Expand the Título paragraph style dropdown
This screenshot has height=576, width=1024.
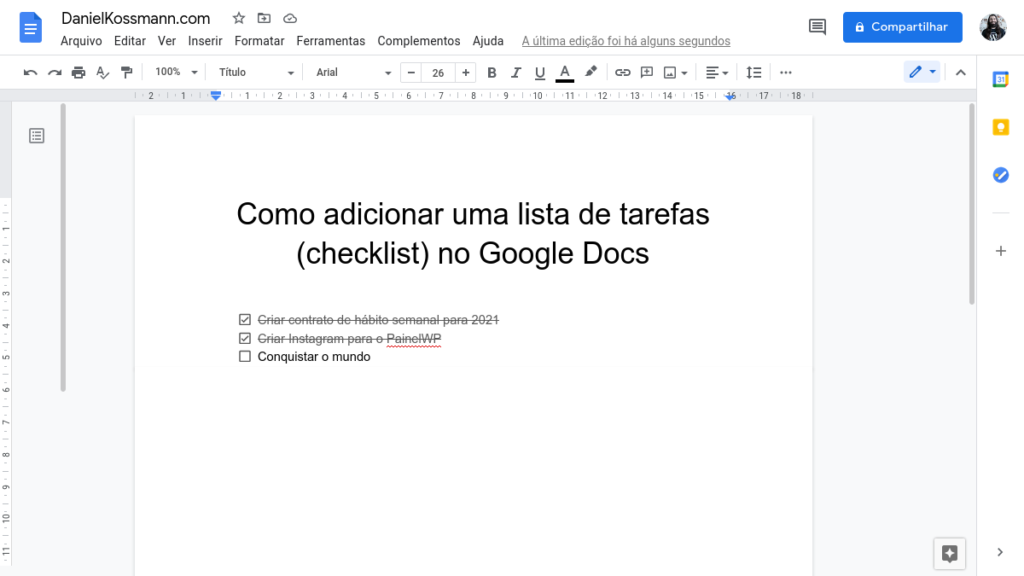[x=256, y=72]
